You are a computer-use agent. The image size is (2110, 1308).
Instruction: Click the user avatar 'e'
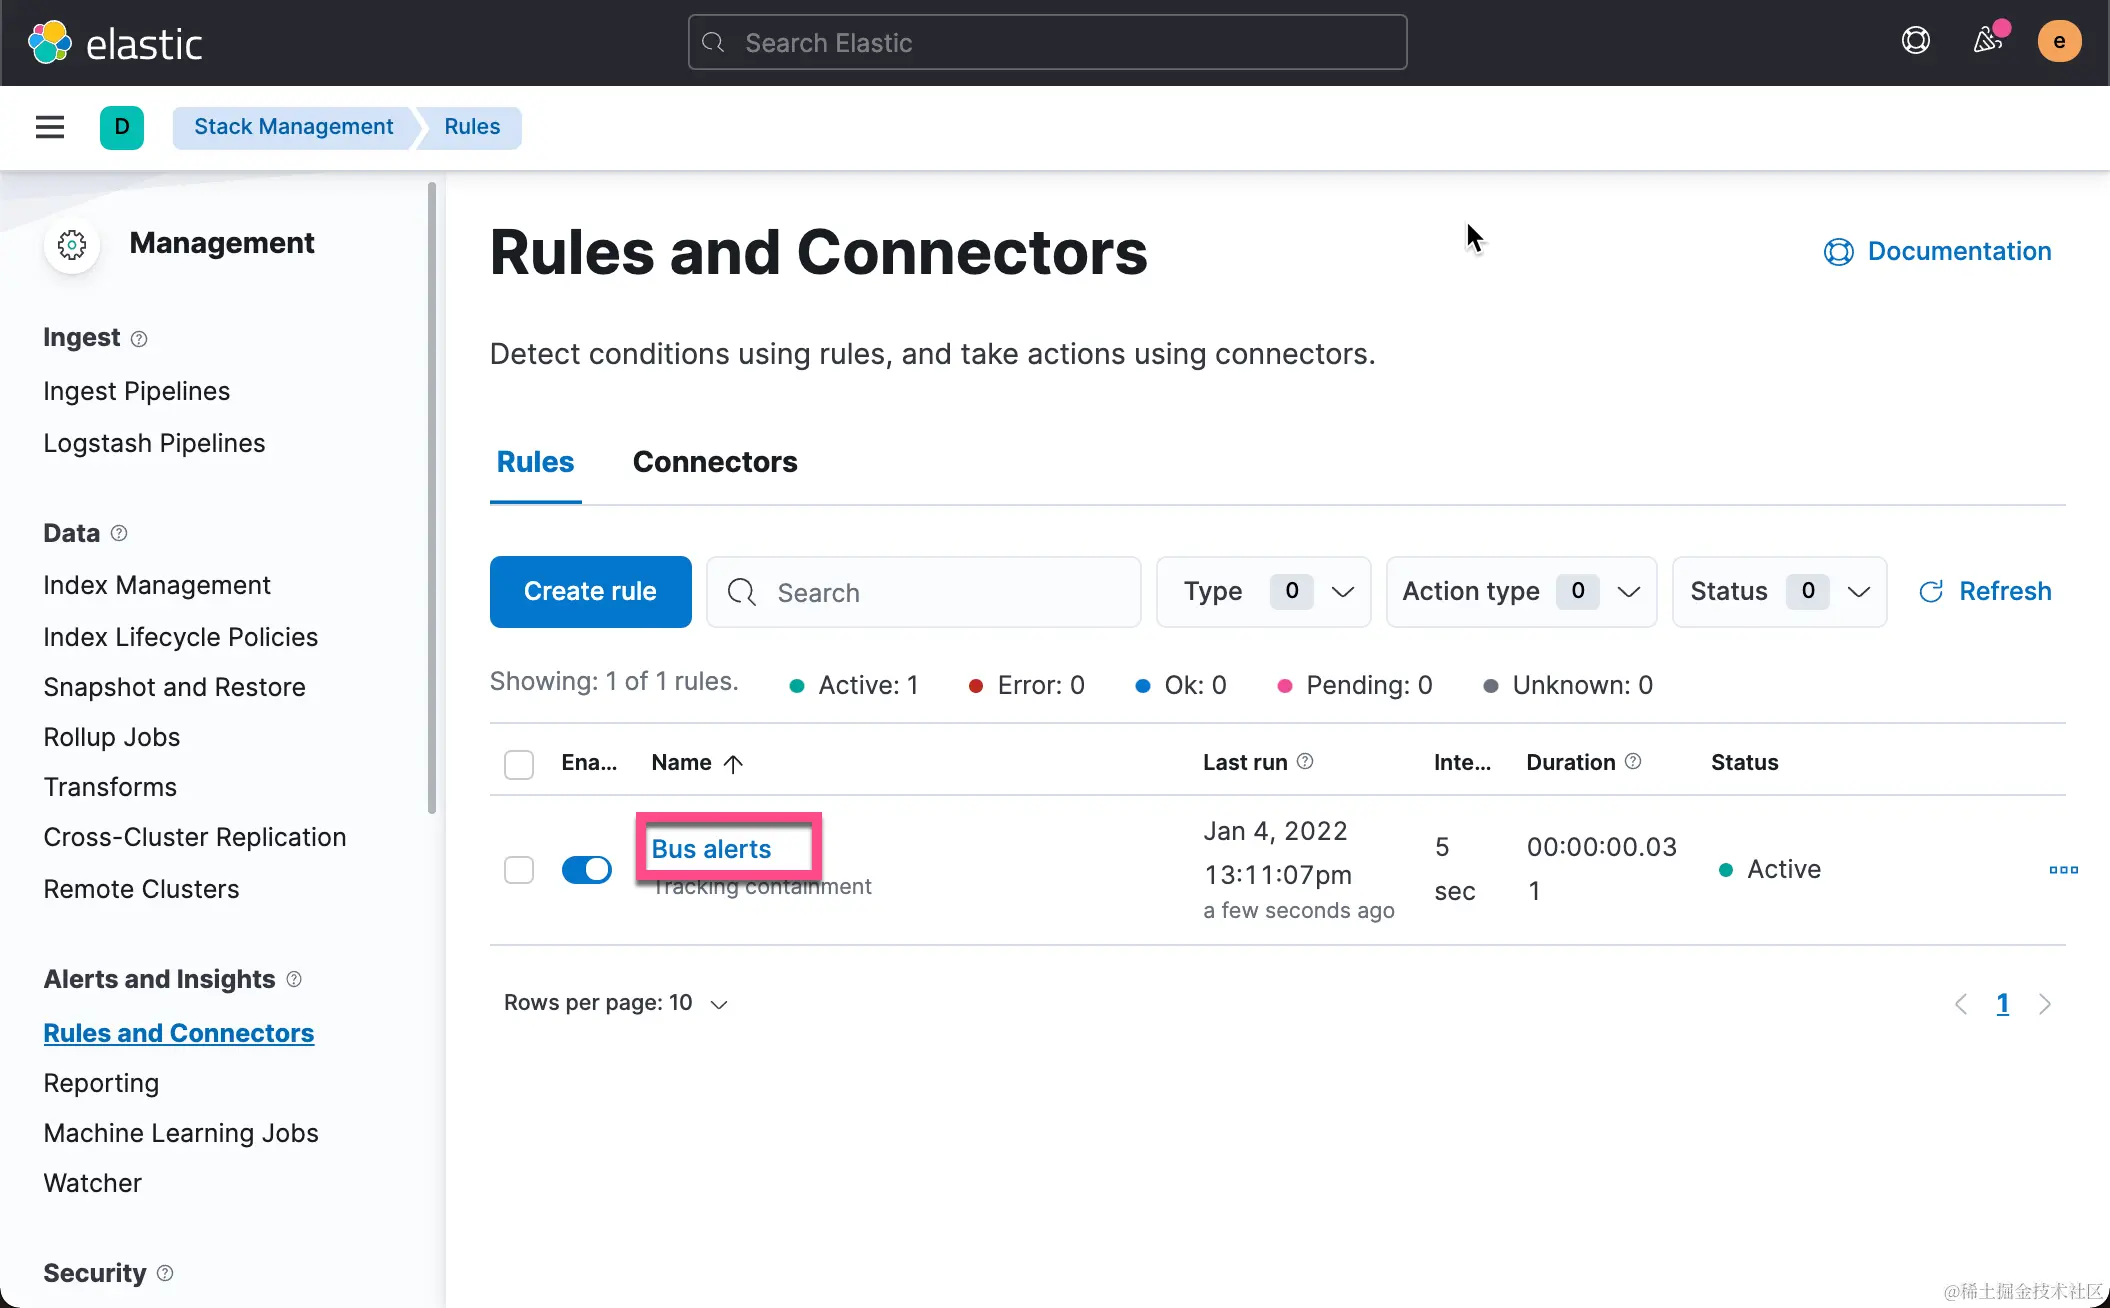[x=2059, y=41]
